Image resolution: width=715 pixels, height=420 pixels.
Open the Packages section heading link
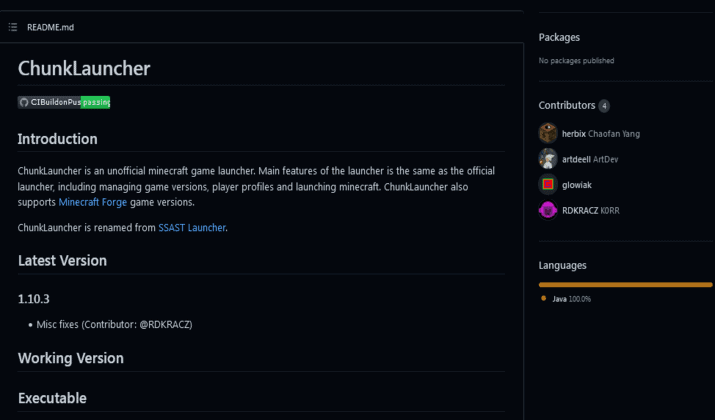tap(559, 37)
